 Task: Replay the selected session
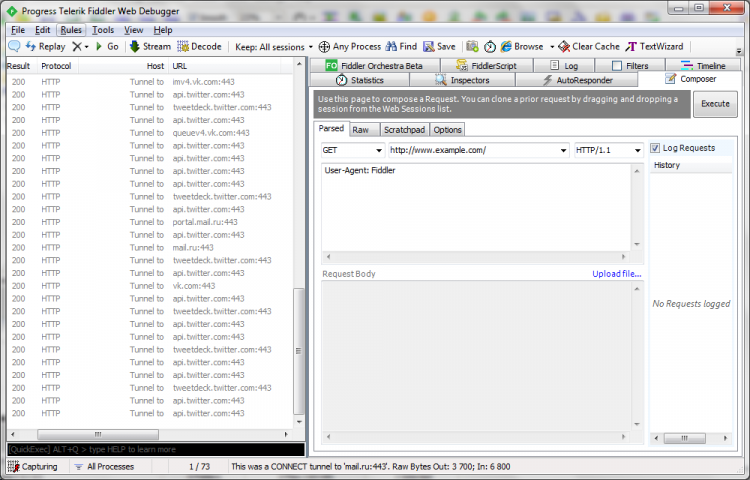45,46
